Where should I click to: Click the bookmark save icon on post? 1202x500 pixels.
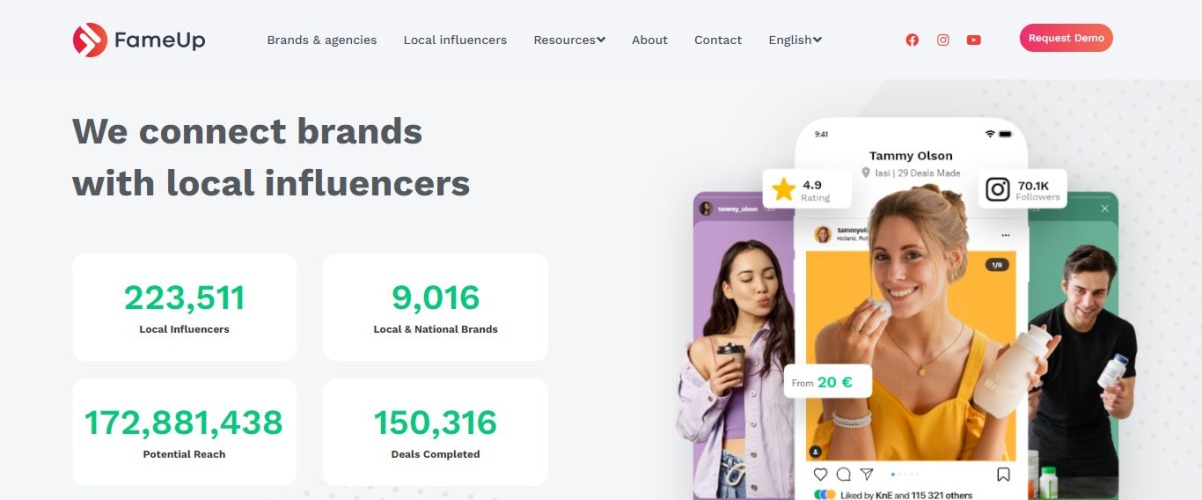pos(1003,474)
